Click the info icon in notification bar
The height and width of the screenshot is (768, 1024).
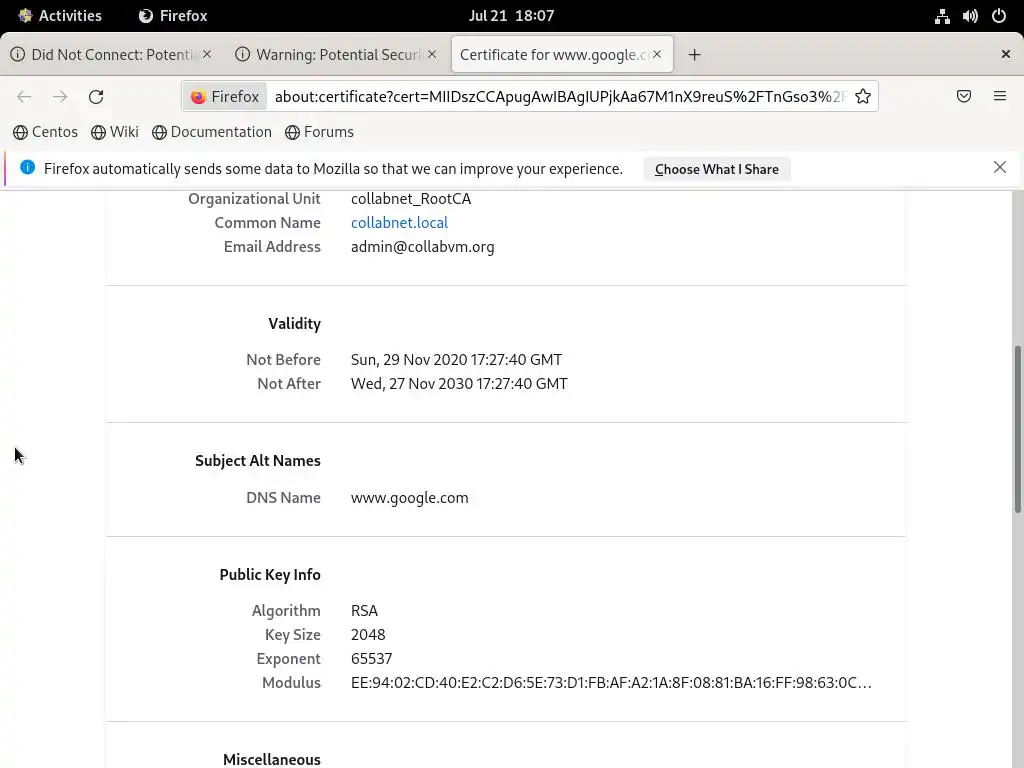click(x=27, y=168)
